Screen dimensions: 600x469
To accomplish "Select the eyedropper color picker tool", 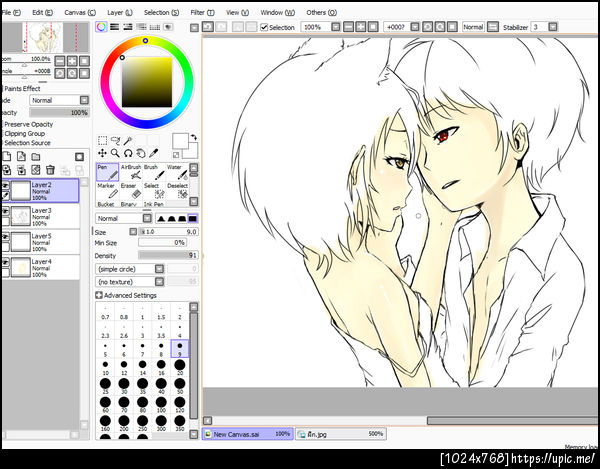I will (154, 153).
